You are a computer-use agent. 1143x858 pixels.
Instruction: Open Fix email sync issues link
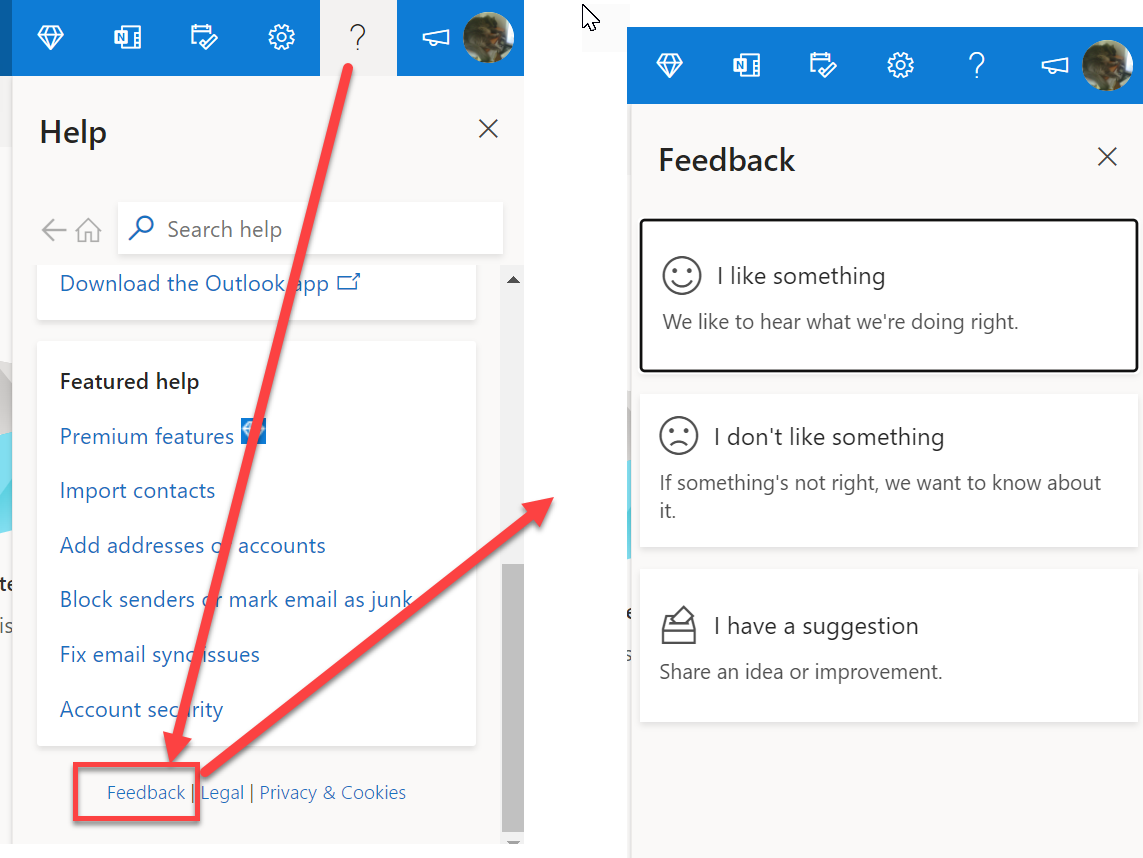[x=160, y=655]
